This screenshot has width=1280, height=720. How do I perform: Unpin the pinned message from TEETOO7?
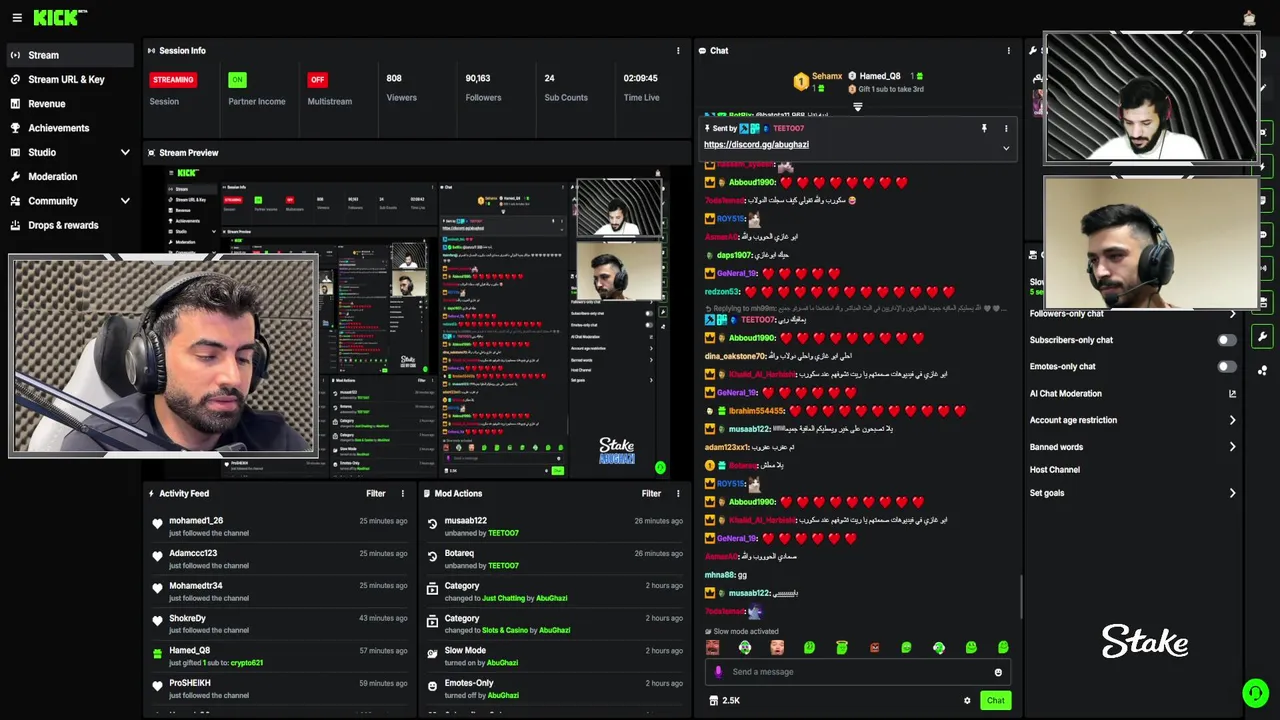pyautogui.click(x=984, y=128)
